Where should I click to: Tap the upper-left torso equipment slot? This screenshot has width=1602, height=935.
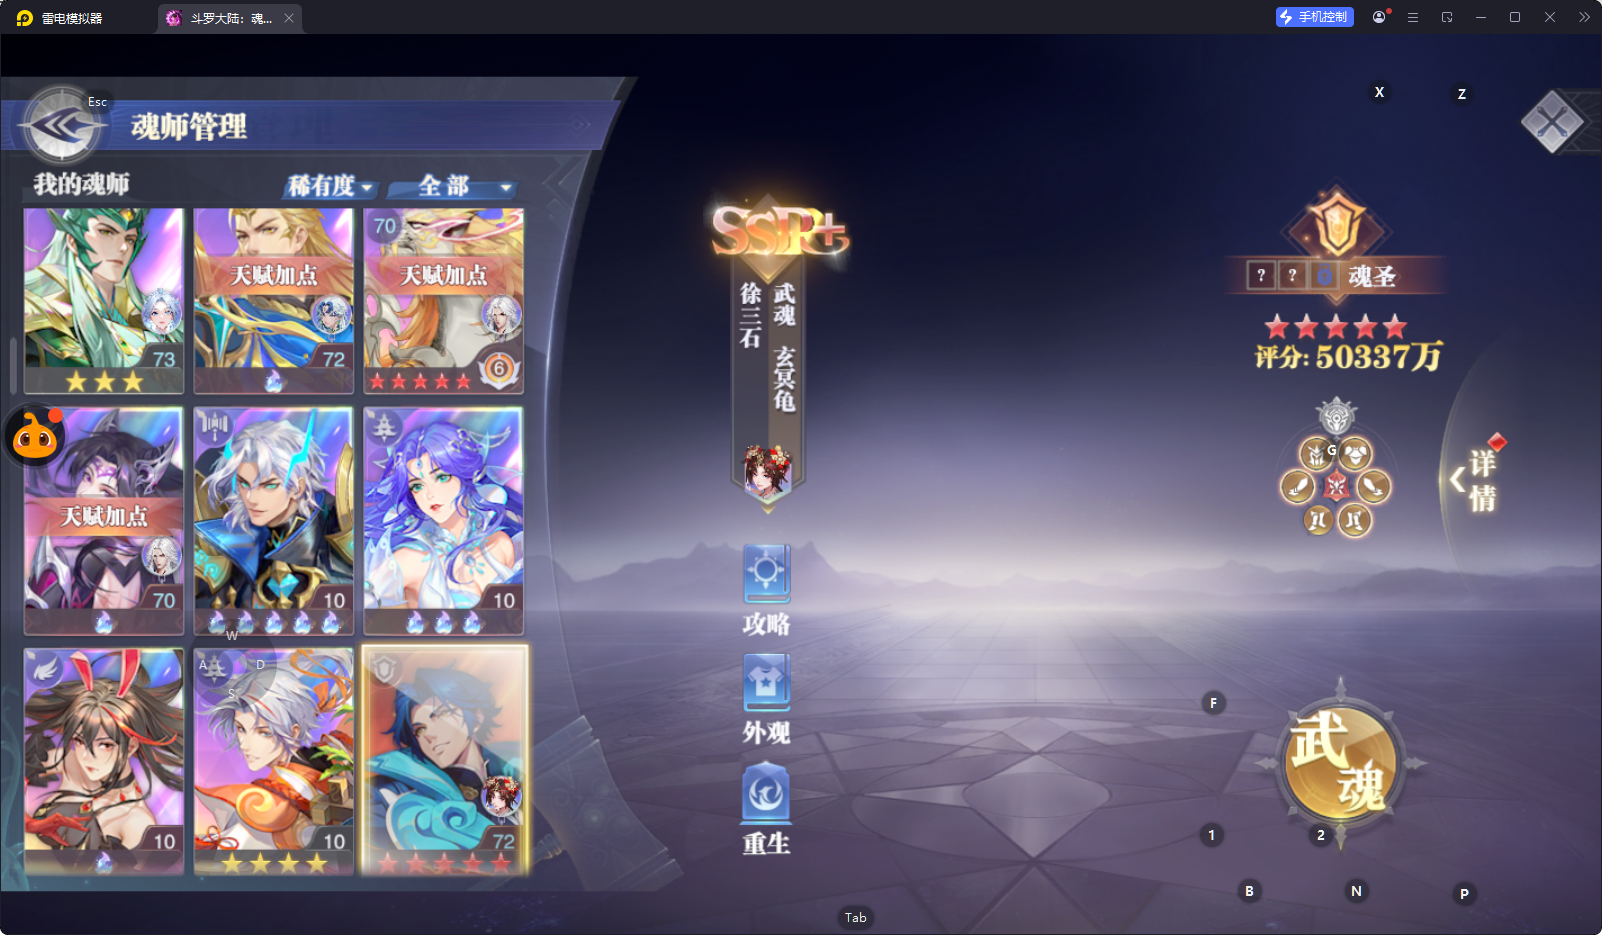pyautogui.click(x=1316, y=455)
